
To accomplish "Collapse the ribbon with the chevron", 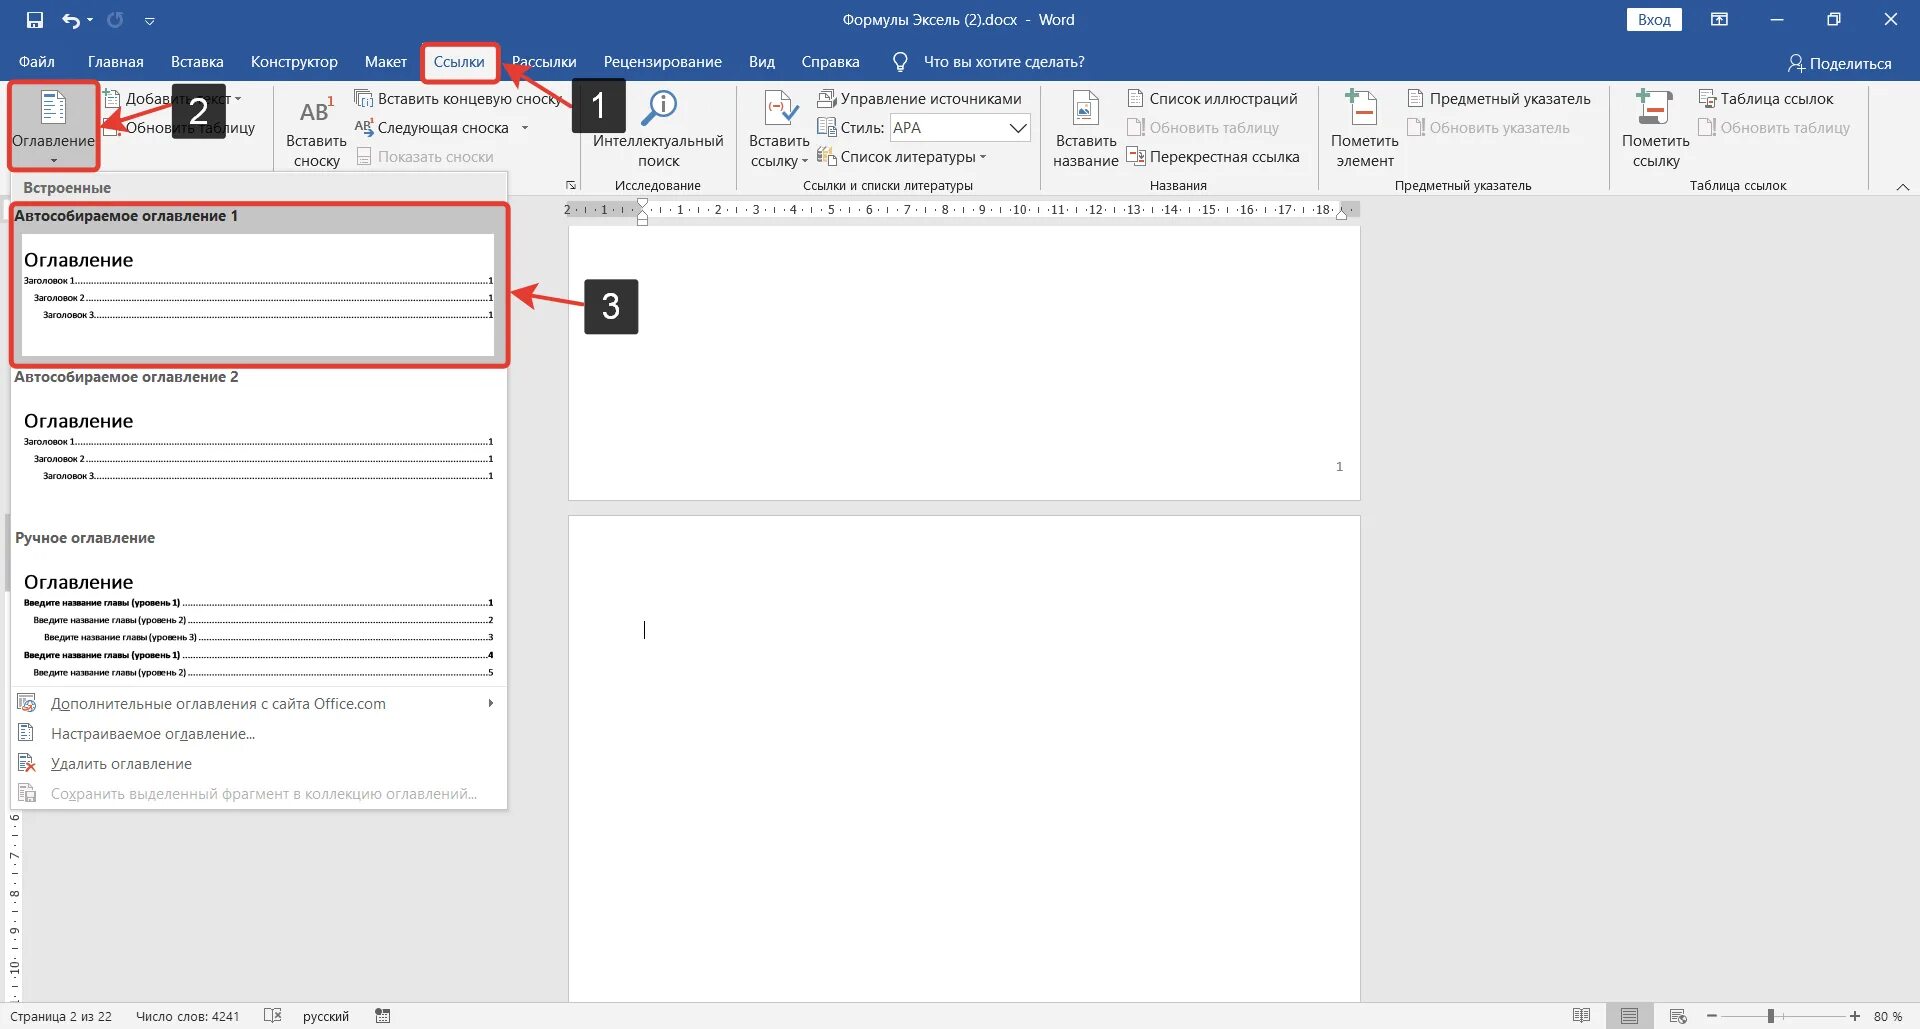I will (1902, 187).
